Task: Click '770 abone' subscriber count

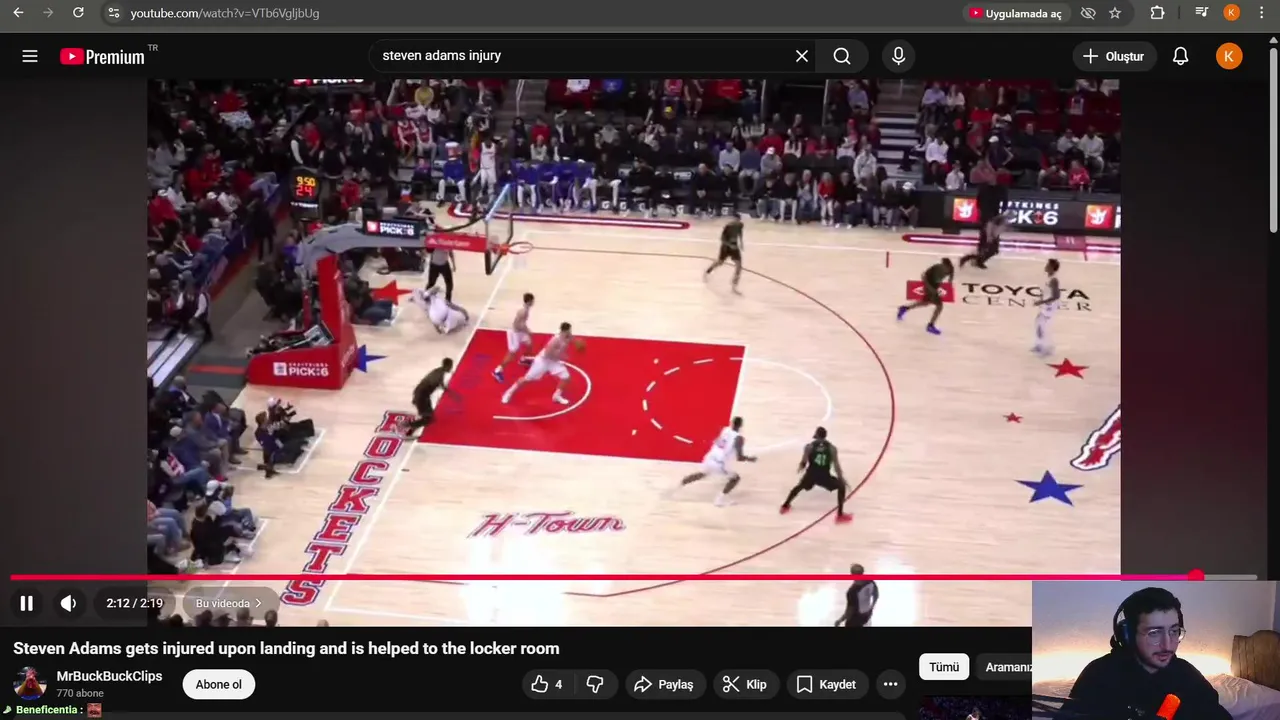Action: click(79, 693)
